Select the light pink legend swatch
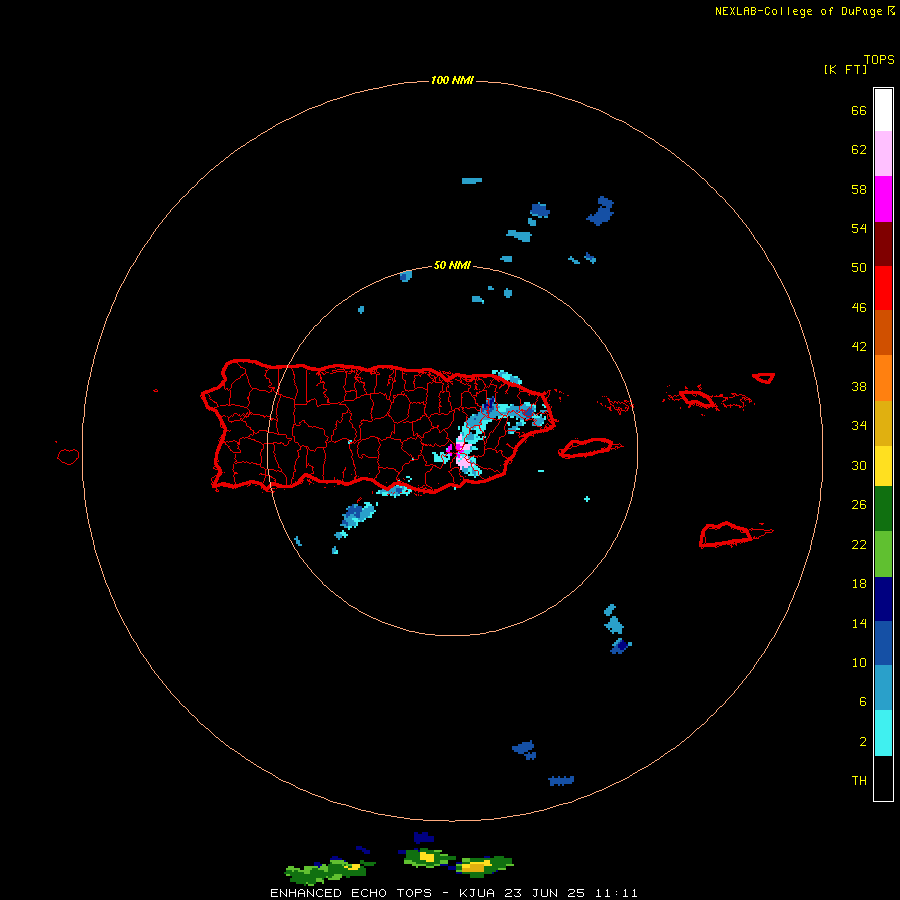 pyautogui.click(x=883, y=154)
